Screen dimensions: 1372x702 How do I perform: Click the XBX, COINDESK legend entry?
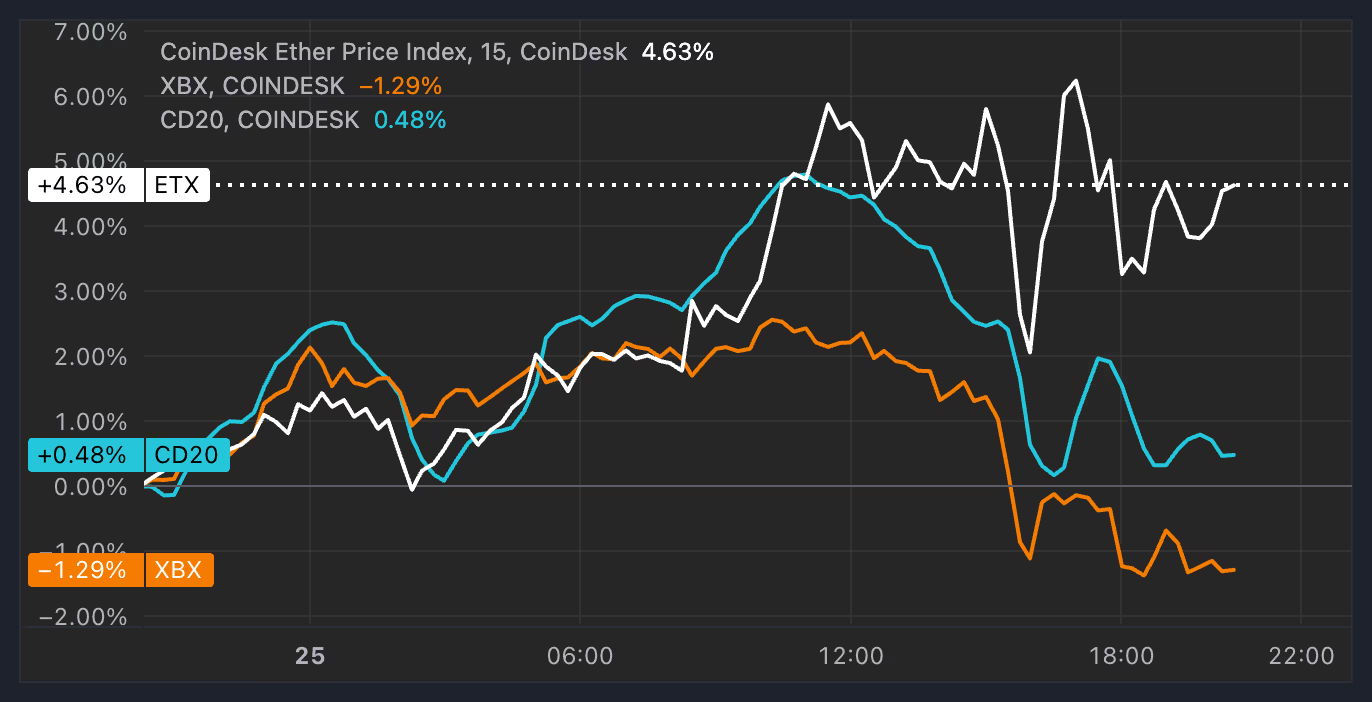(252, 86)
